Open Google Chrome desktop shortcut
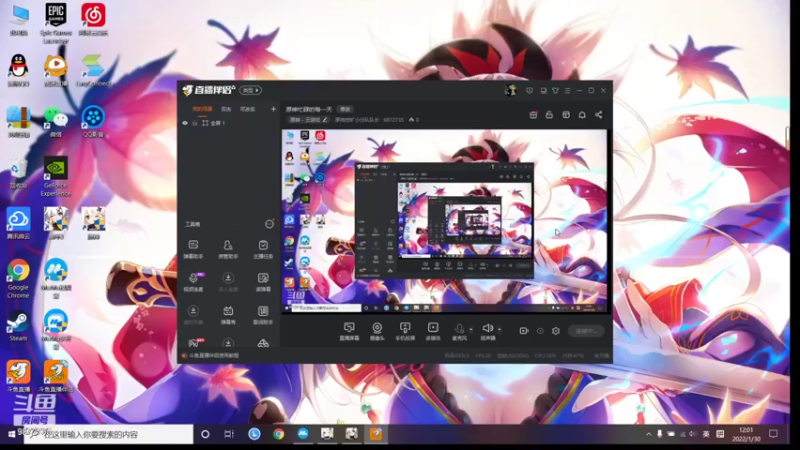Viewport: 800px width, 450px height. pos(18,280)
